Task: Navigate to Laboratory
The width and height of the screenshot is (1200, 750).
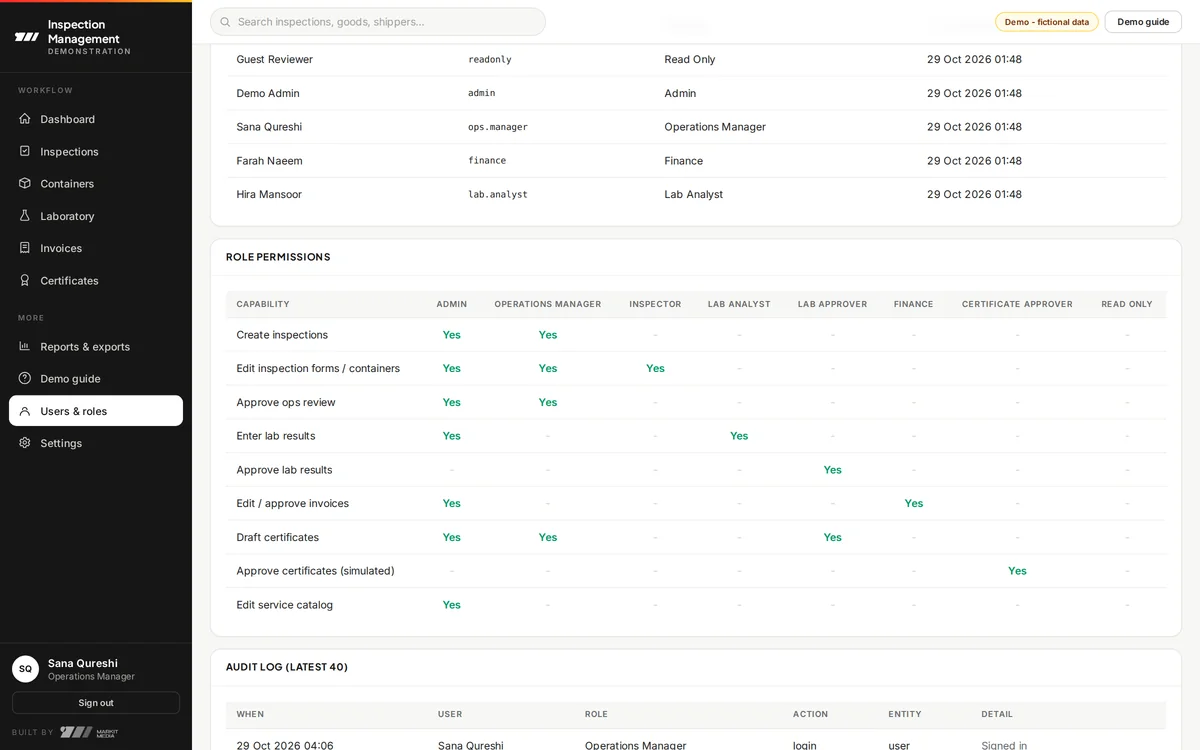Action: click(x=96, y=216)
